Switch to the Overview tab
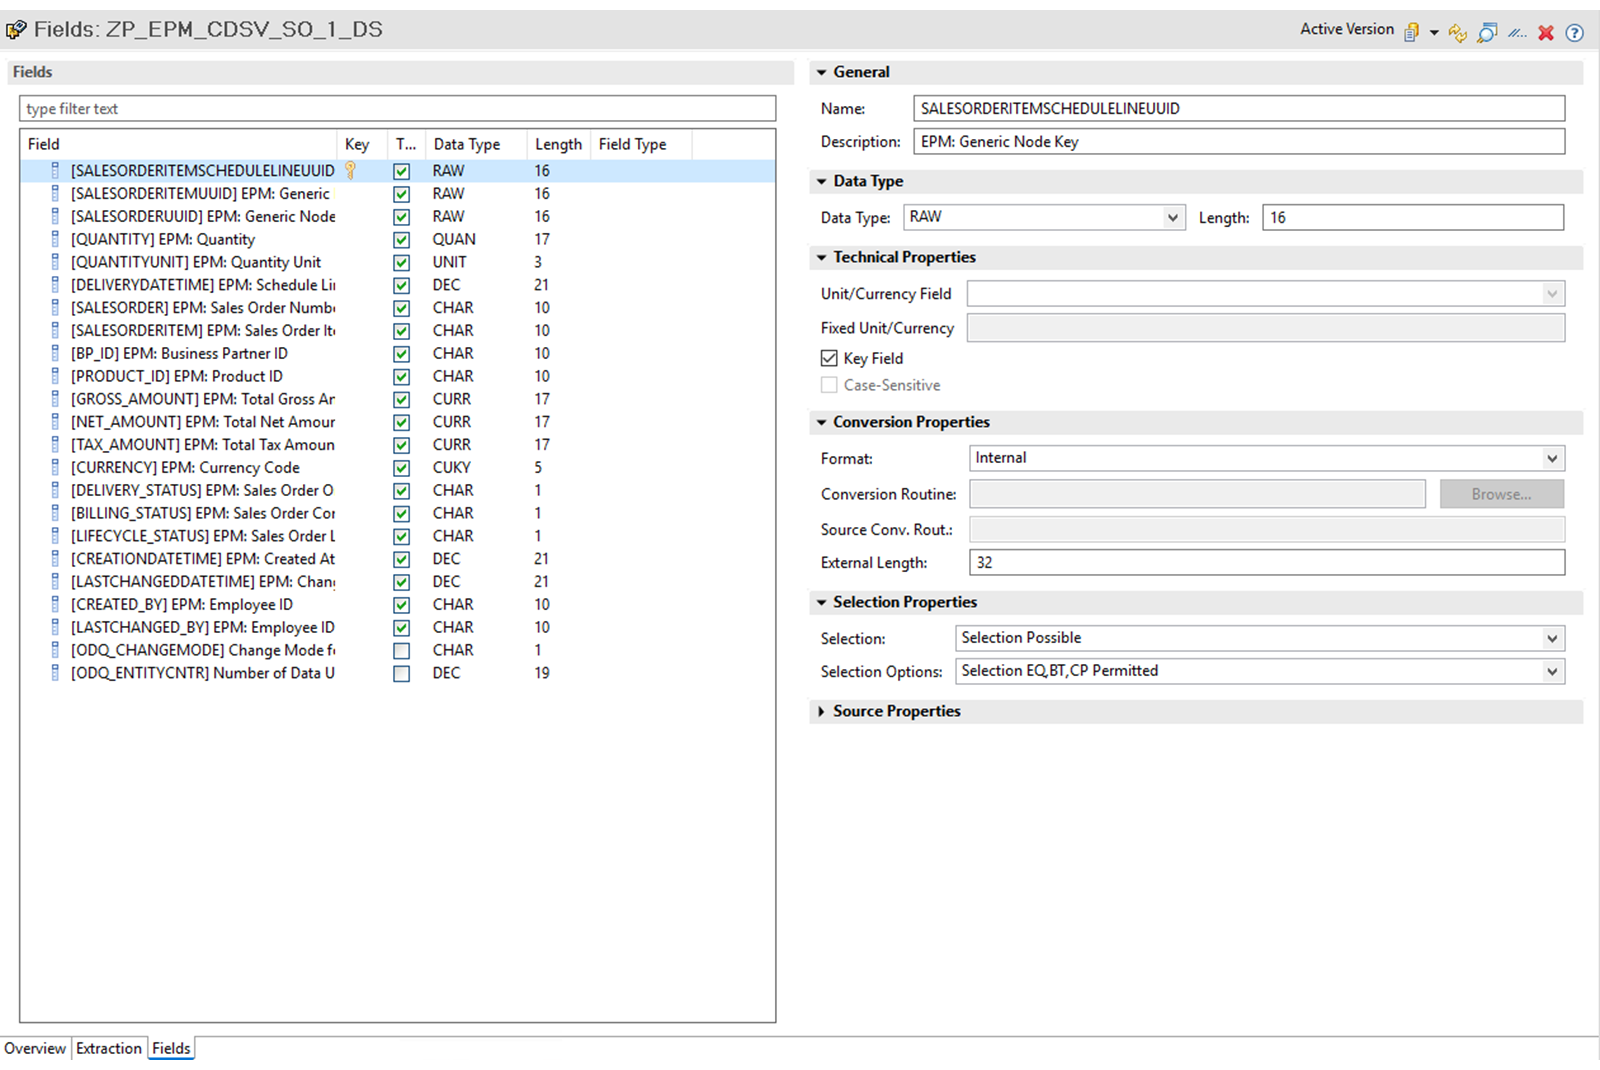Viewport: 1600px width, 1070px height. [x=35, y=1048]
